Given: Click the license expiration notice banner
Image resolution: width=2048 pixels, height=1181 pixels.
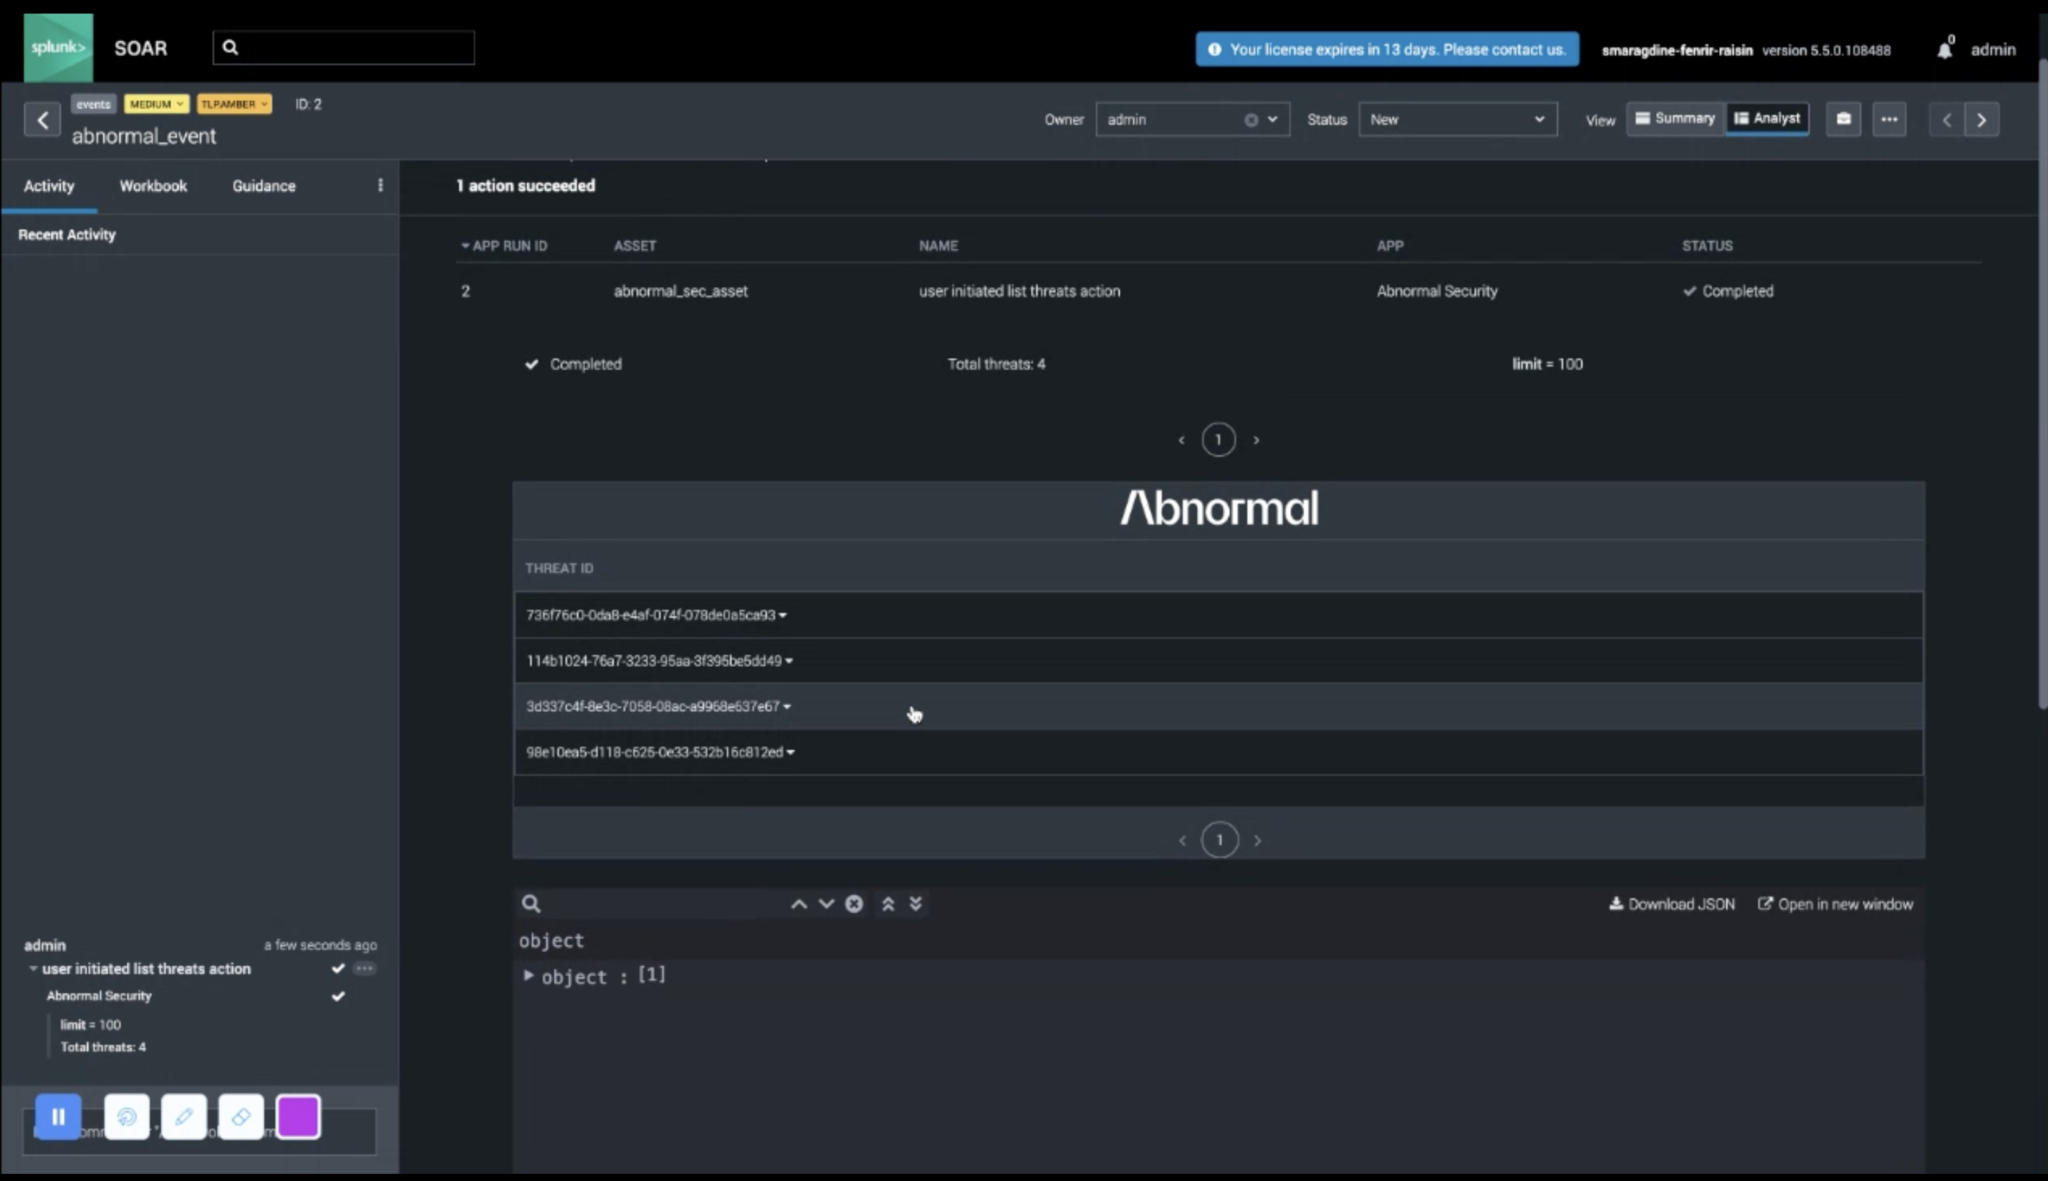Looking at the screenshot, I should (x=1387, y=49).
